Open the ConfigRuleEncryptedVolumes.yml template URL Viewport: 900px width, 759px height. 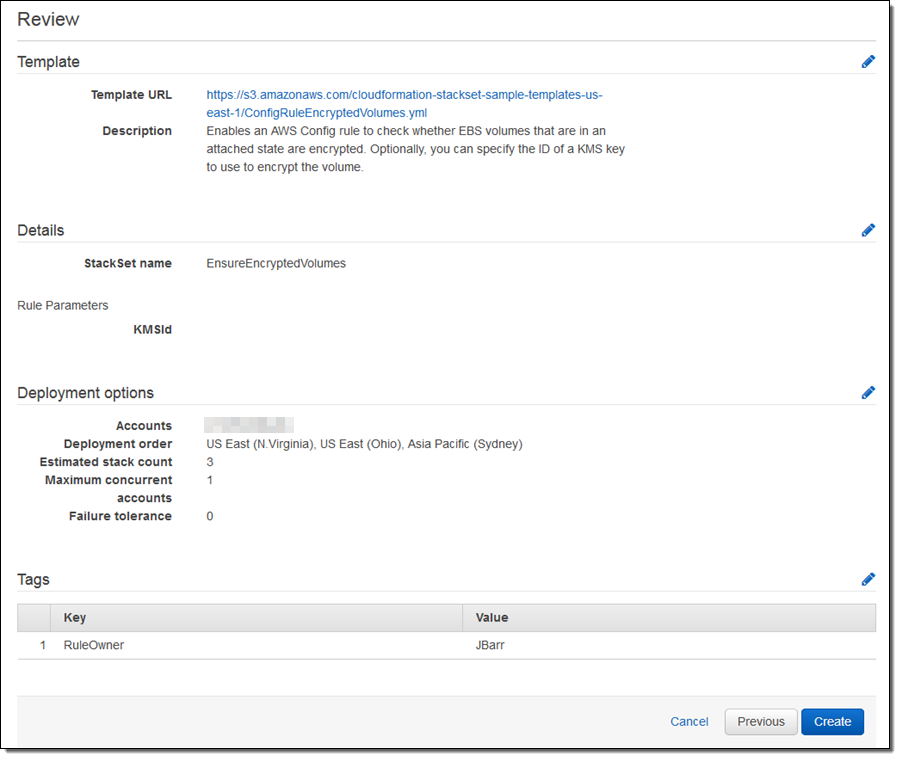click(404, 104)
